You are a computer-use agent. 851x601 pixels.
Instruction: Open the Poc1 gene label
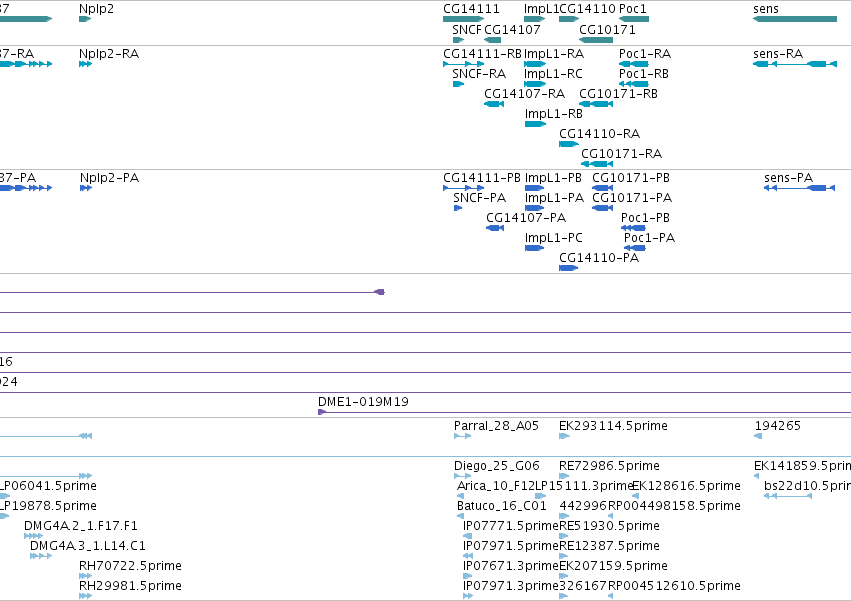pos(633,9)
